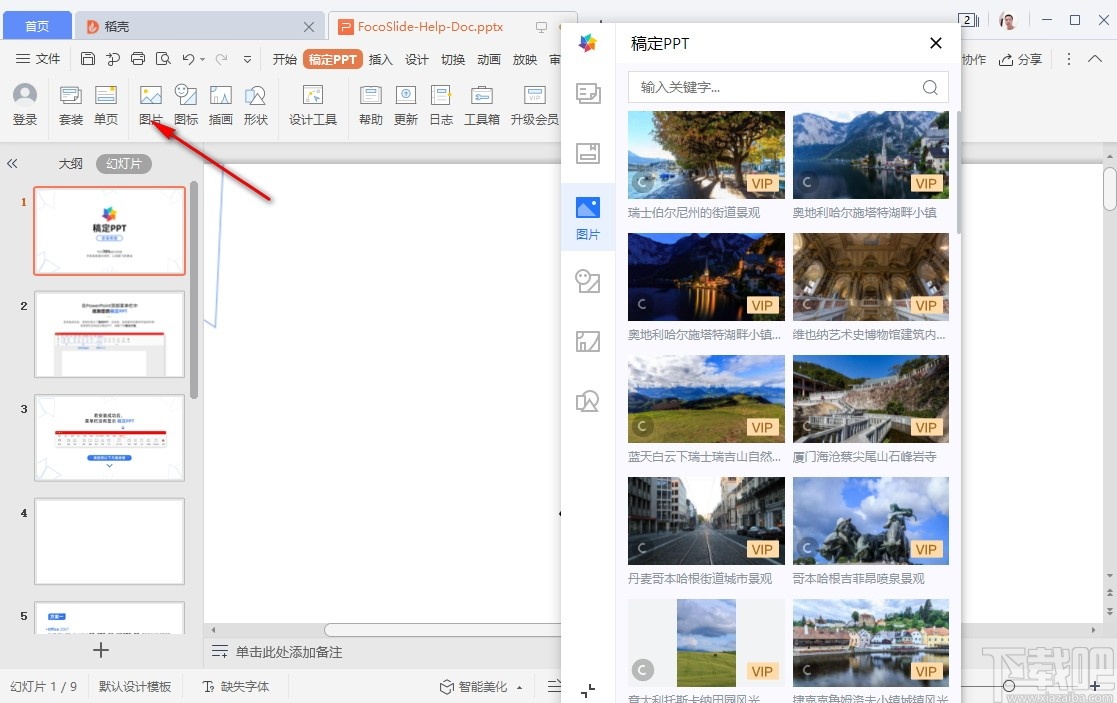The width and height of the screenshot is (1117, 703).
Task: Switch to the 插入 ribbon tab
Action: pos(381,59)
